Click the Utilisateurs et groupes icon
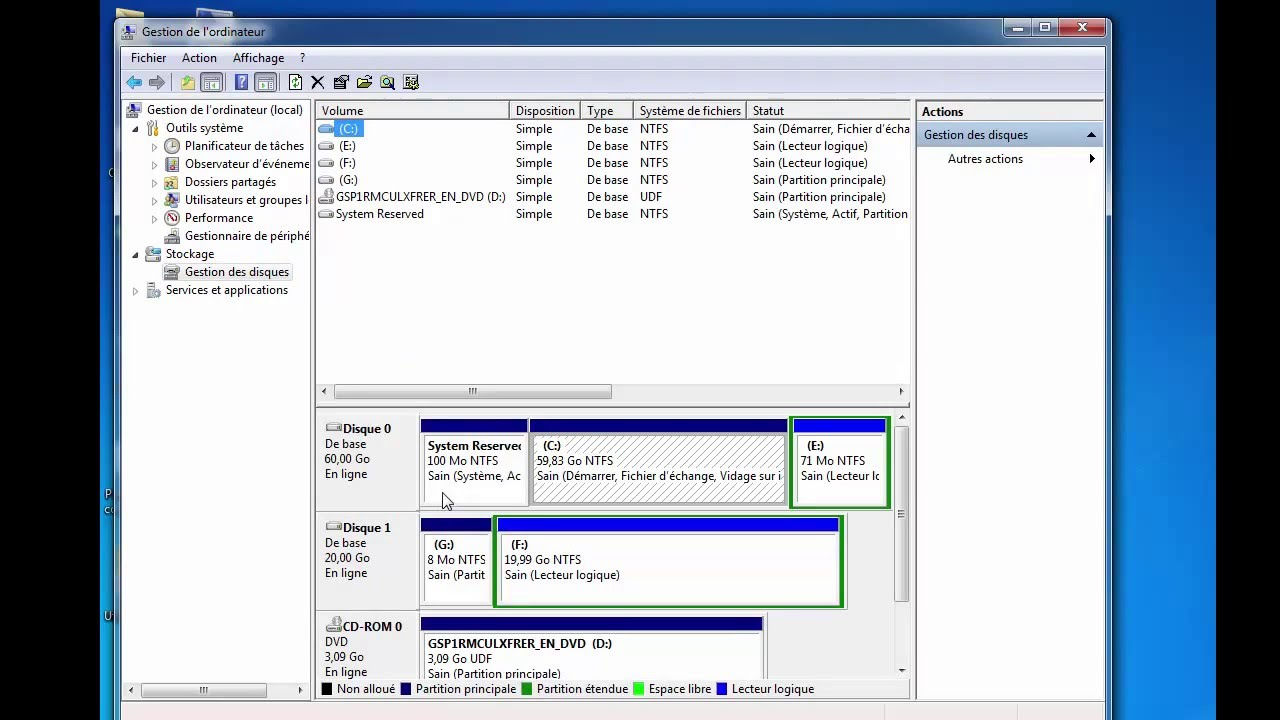 point(172,200)
